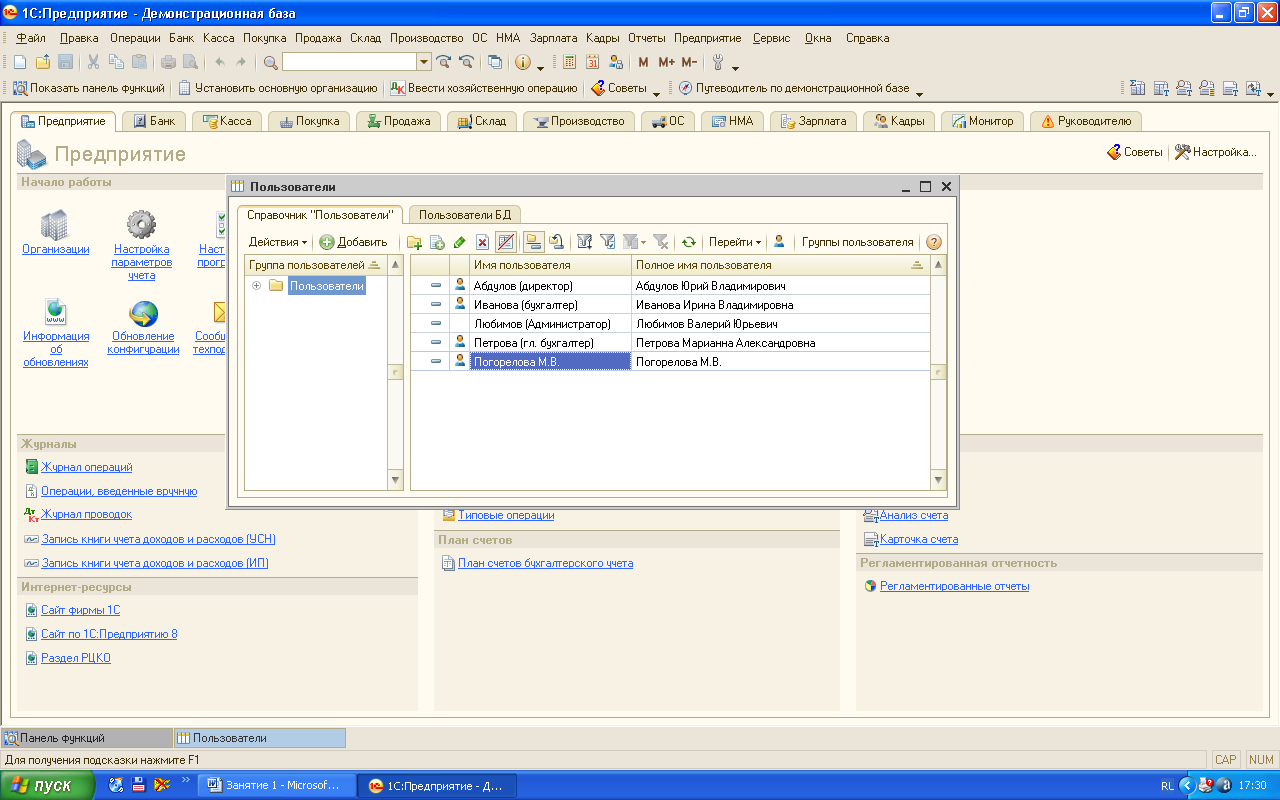
Task: Open the Регламентированные отчеты link
Action: (954, 586)
